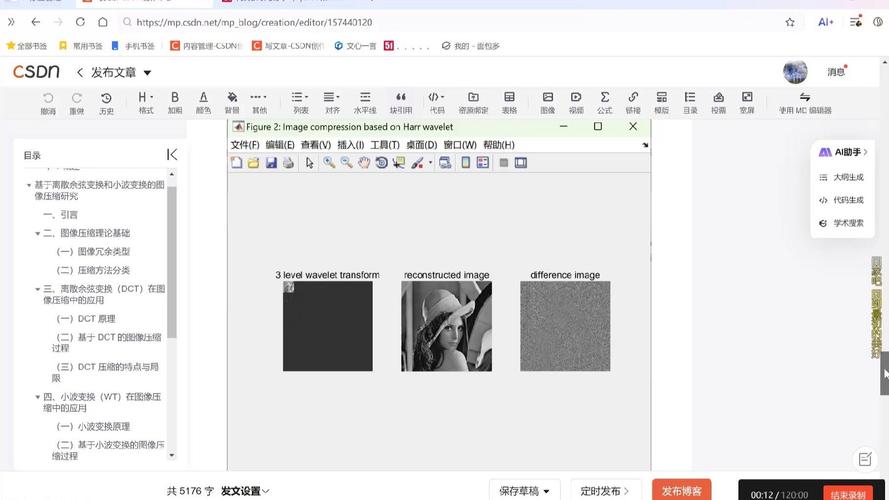Switch to the MD editor (使用MD编辑器)
The width and height of the screenshot is (889, 500).
(805, 103)
